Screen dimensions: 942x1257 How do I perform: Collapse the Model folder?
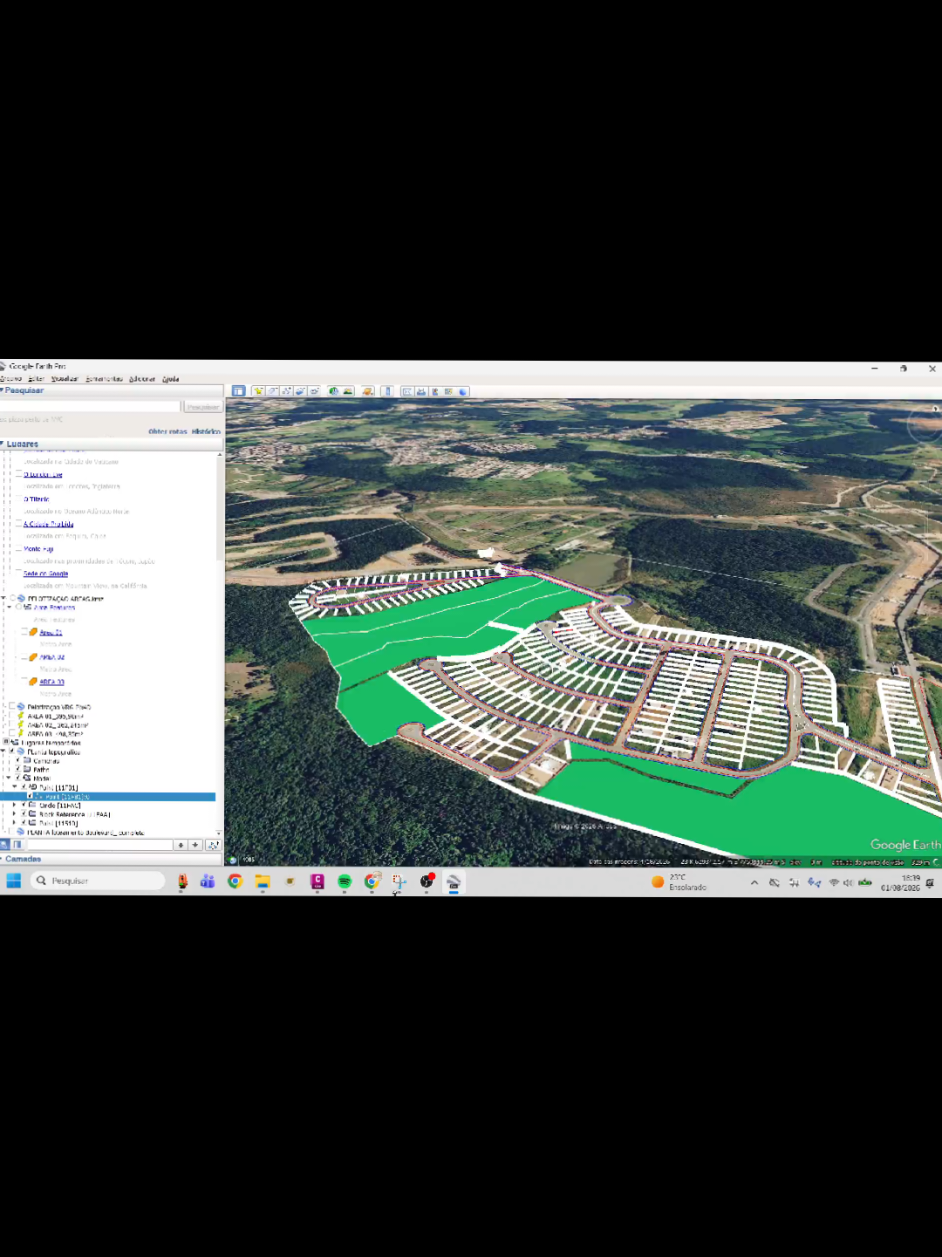point(8,778)
